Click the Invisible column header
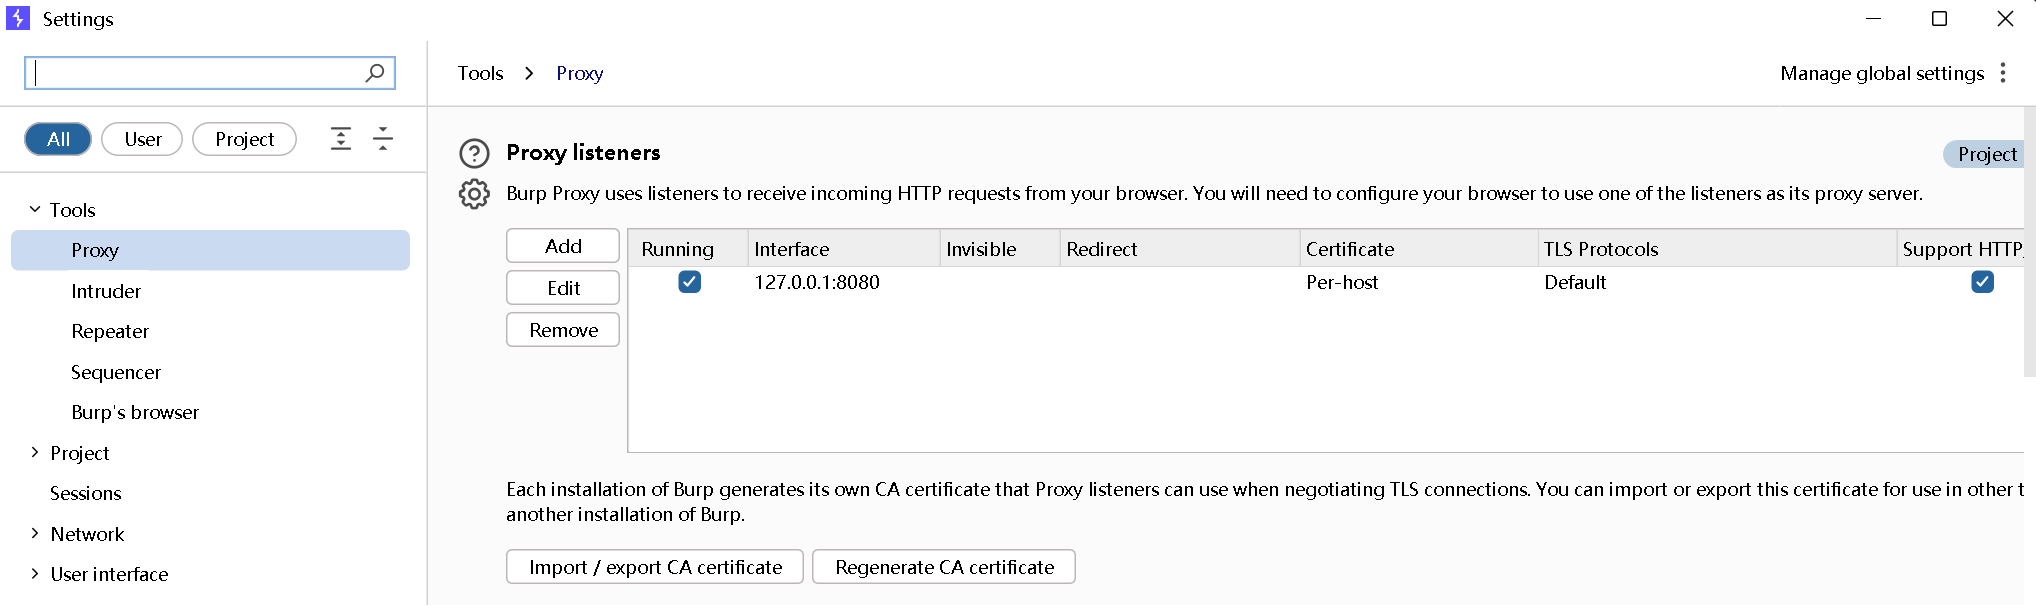Screen dimensions: 2036x605 tap(1000, 249)
